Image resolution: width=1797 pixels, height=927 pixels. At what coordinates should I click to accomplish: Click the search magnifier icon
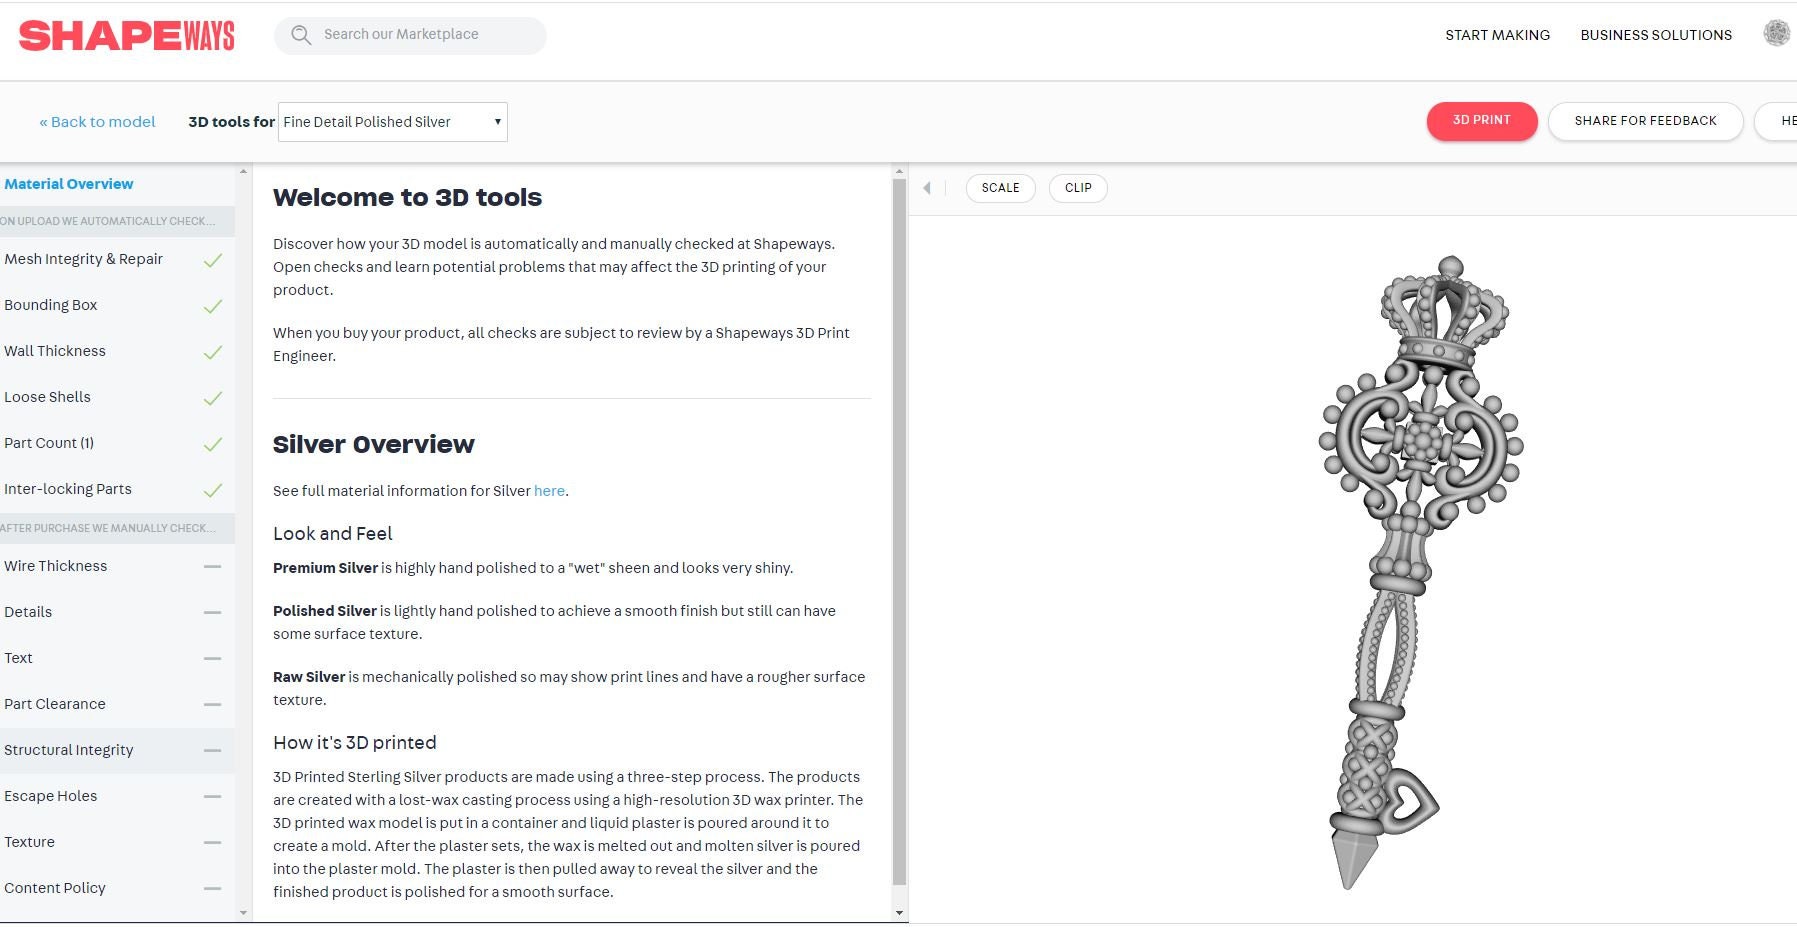[x=300, y=35]
